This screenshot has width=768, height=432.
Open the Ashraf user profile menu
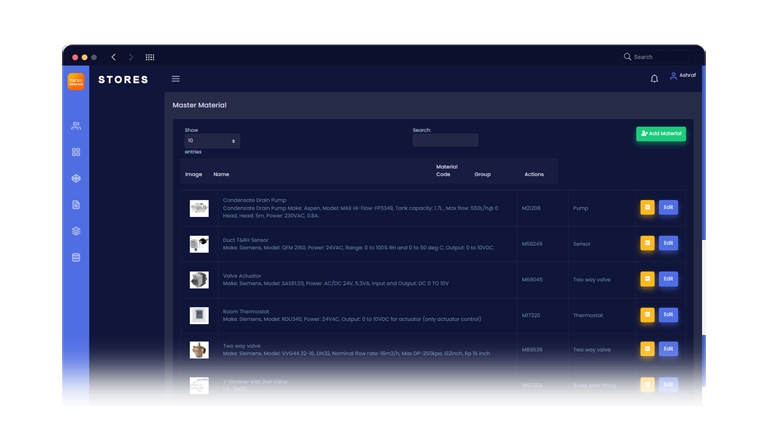click(x=683, y=76)
